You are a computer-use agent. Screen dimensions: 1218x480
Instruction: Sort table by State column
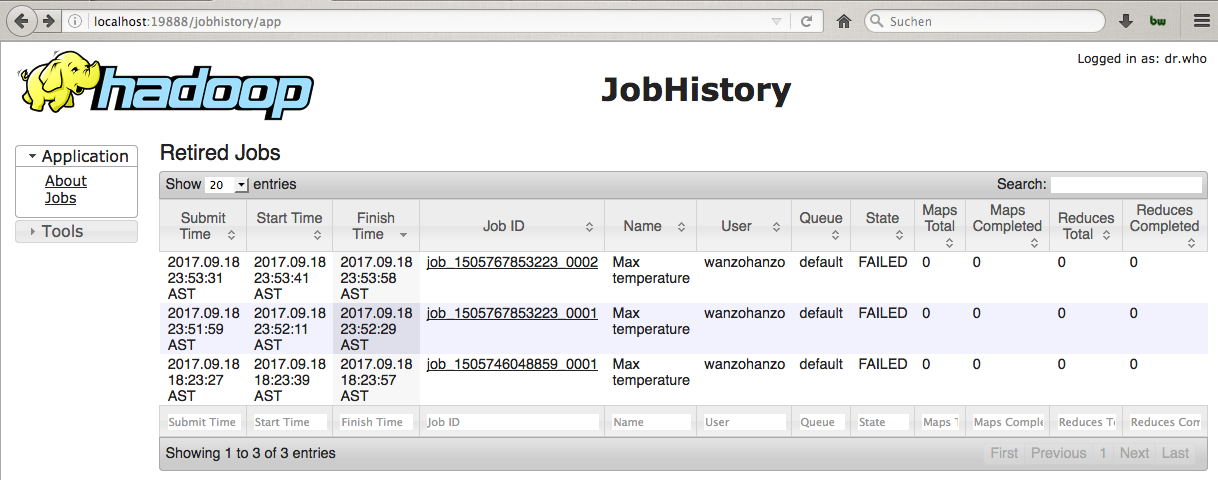click(x=882, y=226)
